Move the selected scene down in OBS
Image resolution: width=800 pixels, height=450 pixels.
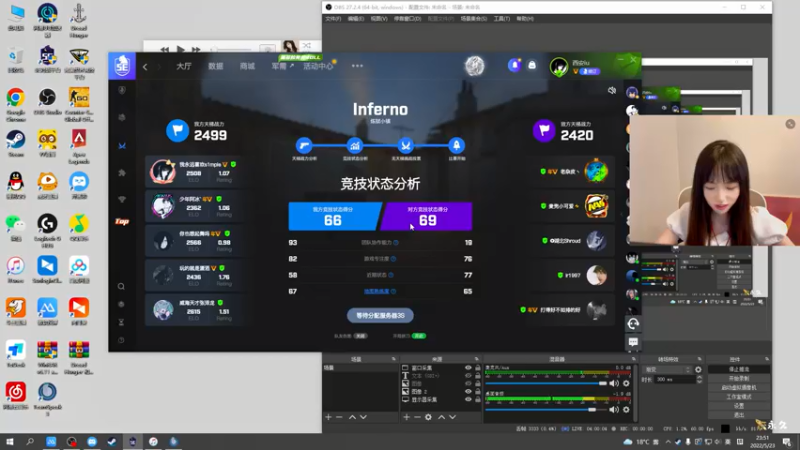(363, 417)
